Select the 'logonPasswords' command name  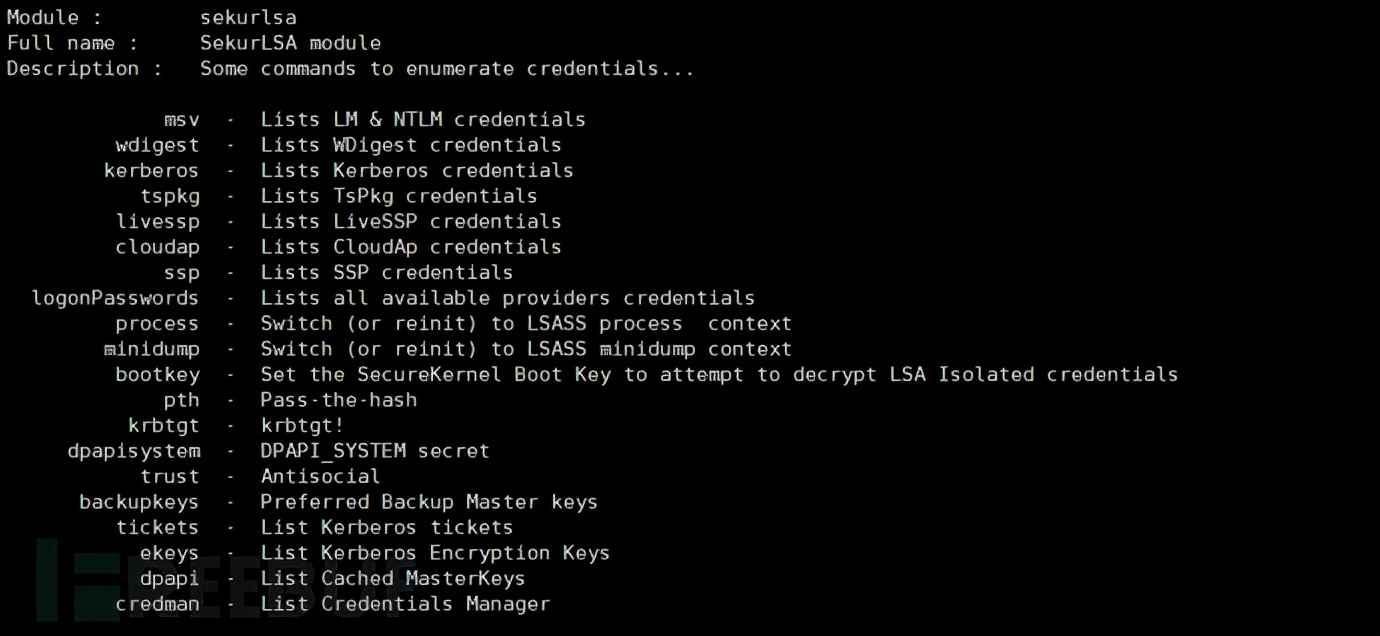pyautogui.click(x=115, y=298)
